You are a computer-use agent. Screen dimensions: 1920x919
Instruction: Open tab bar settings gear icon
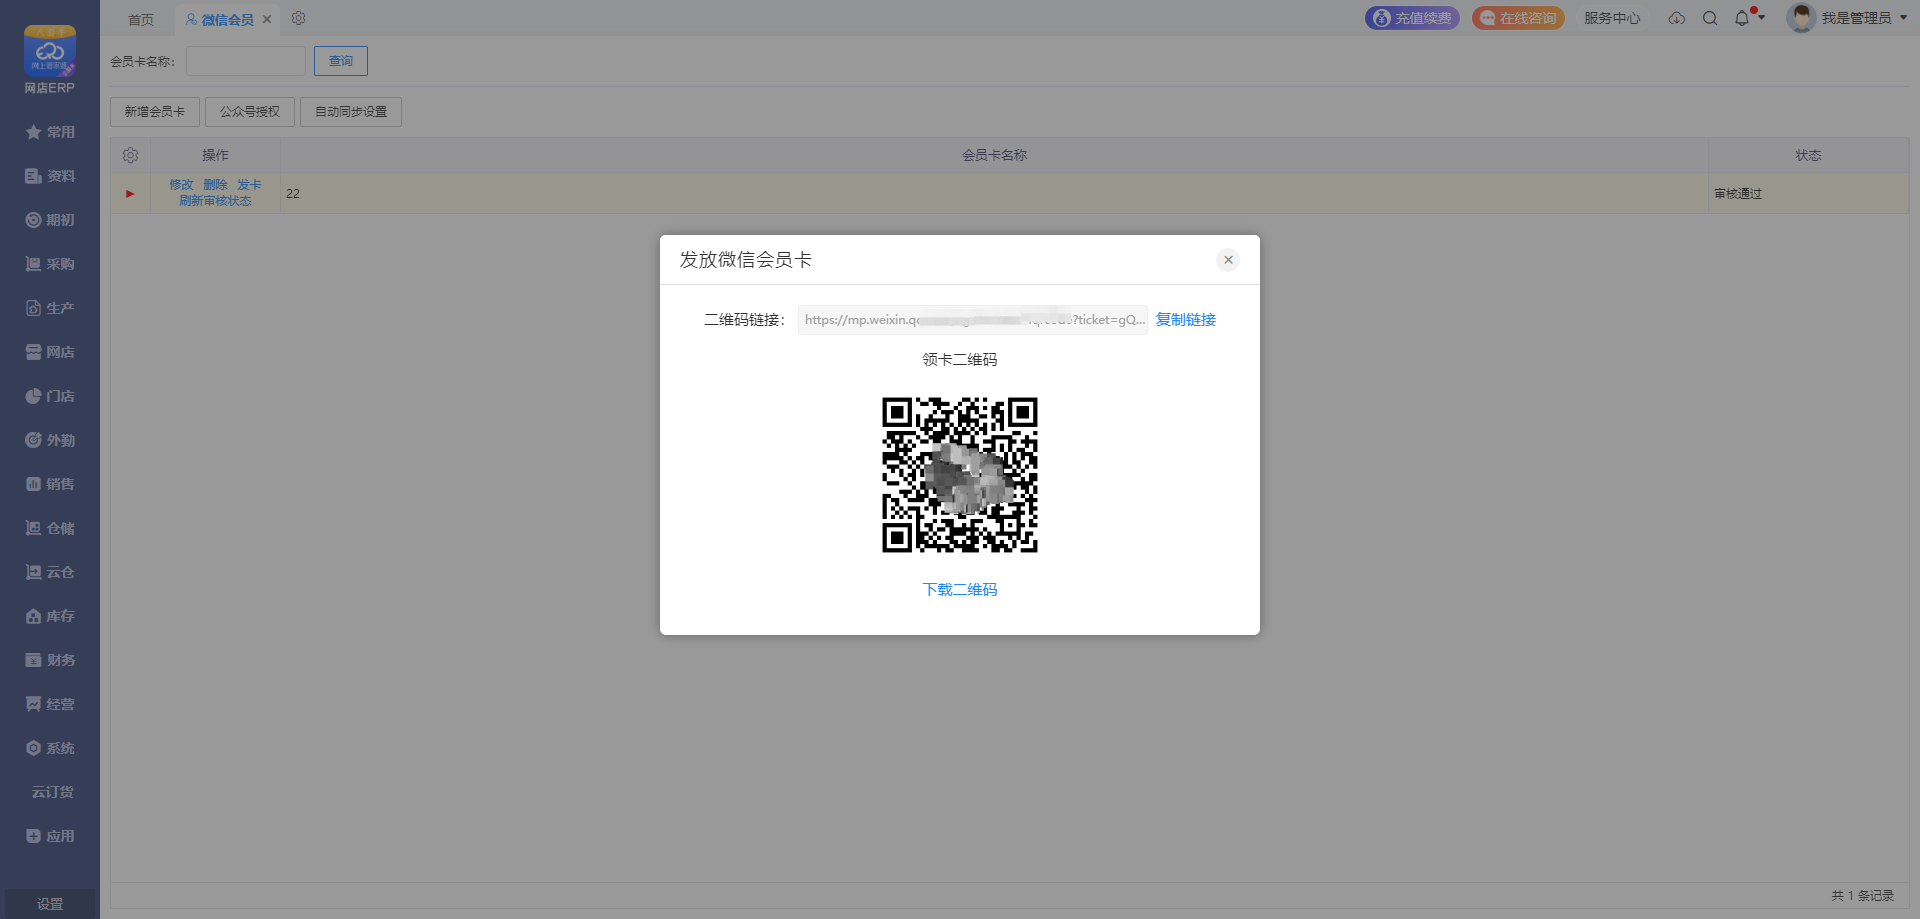pos(298,18)
